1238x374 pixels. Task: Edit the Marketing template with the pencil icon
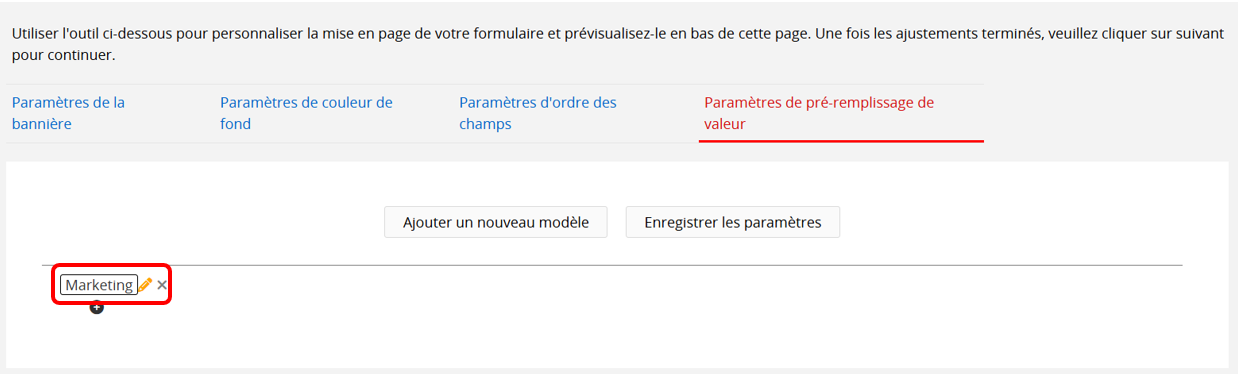tap(145, 285)
